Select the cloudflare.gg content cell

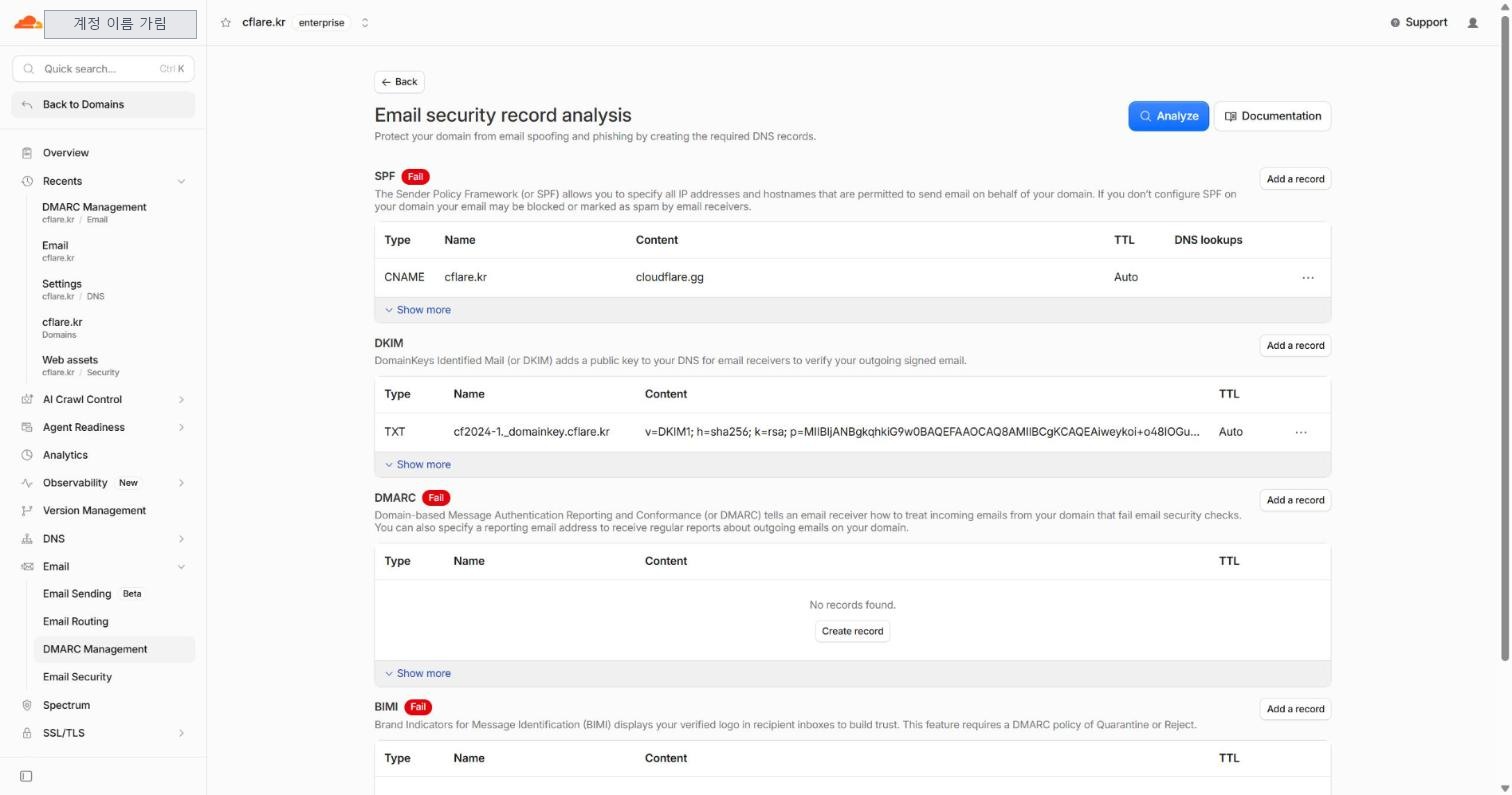669,277
